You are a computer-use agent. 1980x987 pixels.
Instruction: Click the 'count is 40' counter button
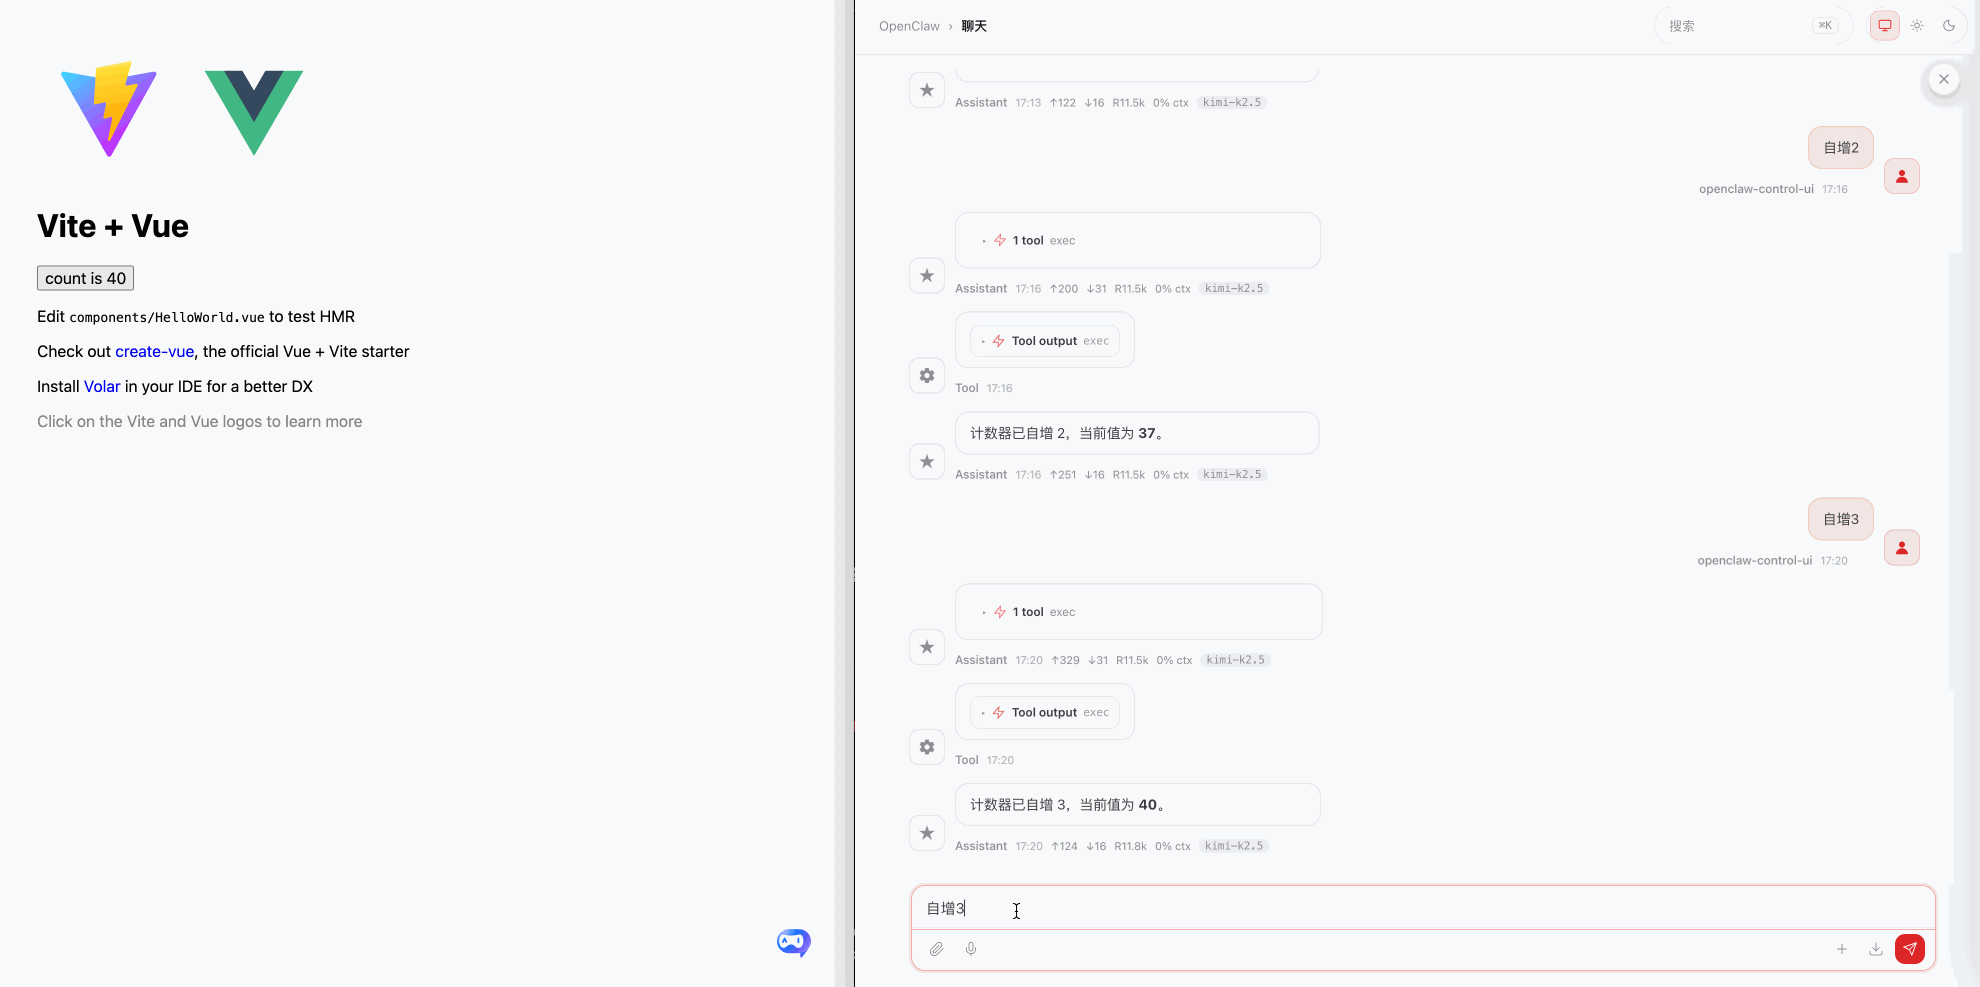pyautogui.click(x=85, y=278)
